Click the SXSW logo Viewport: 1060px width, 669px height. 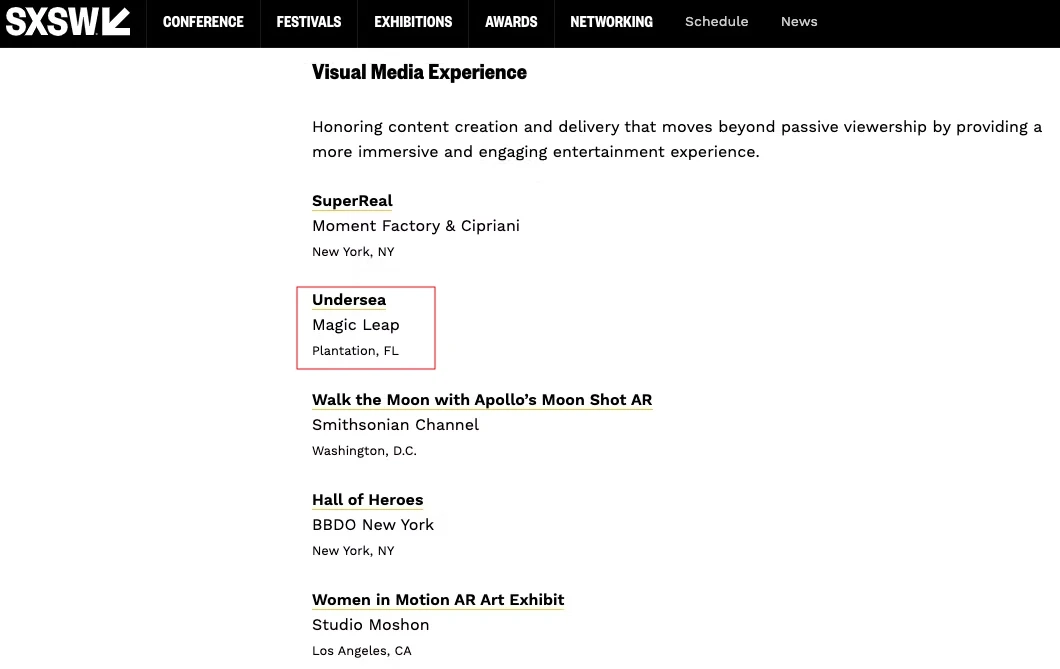click(x=68, y=22)
